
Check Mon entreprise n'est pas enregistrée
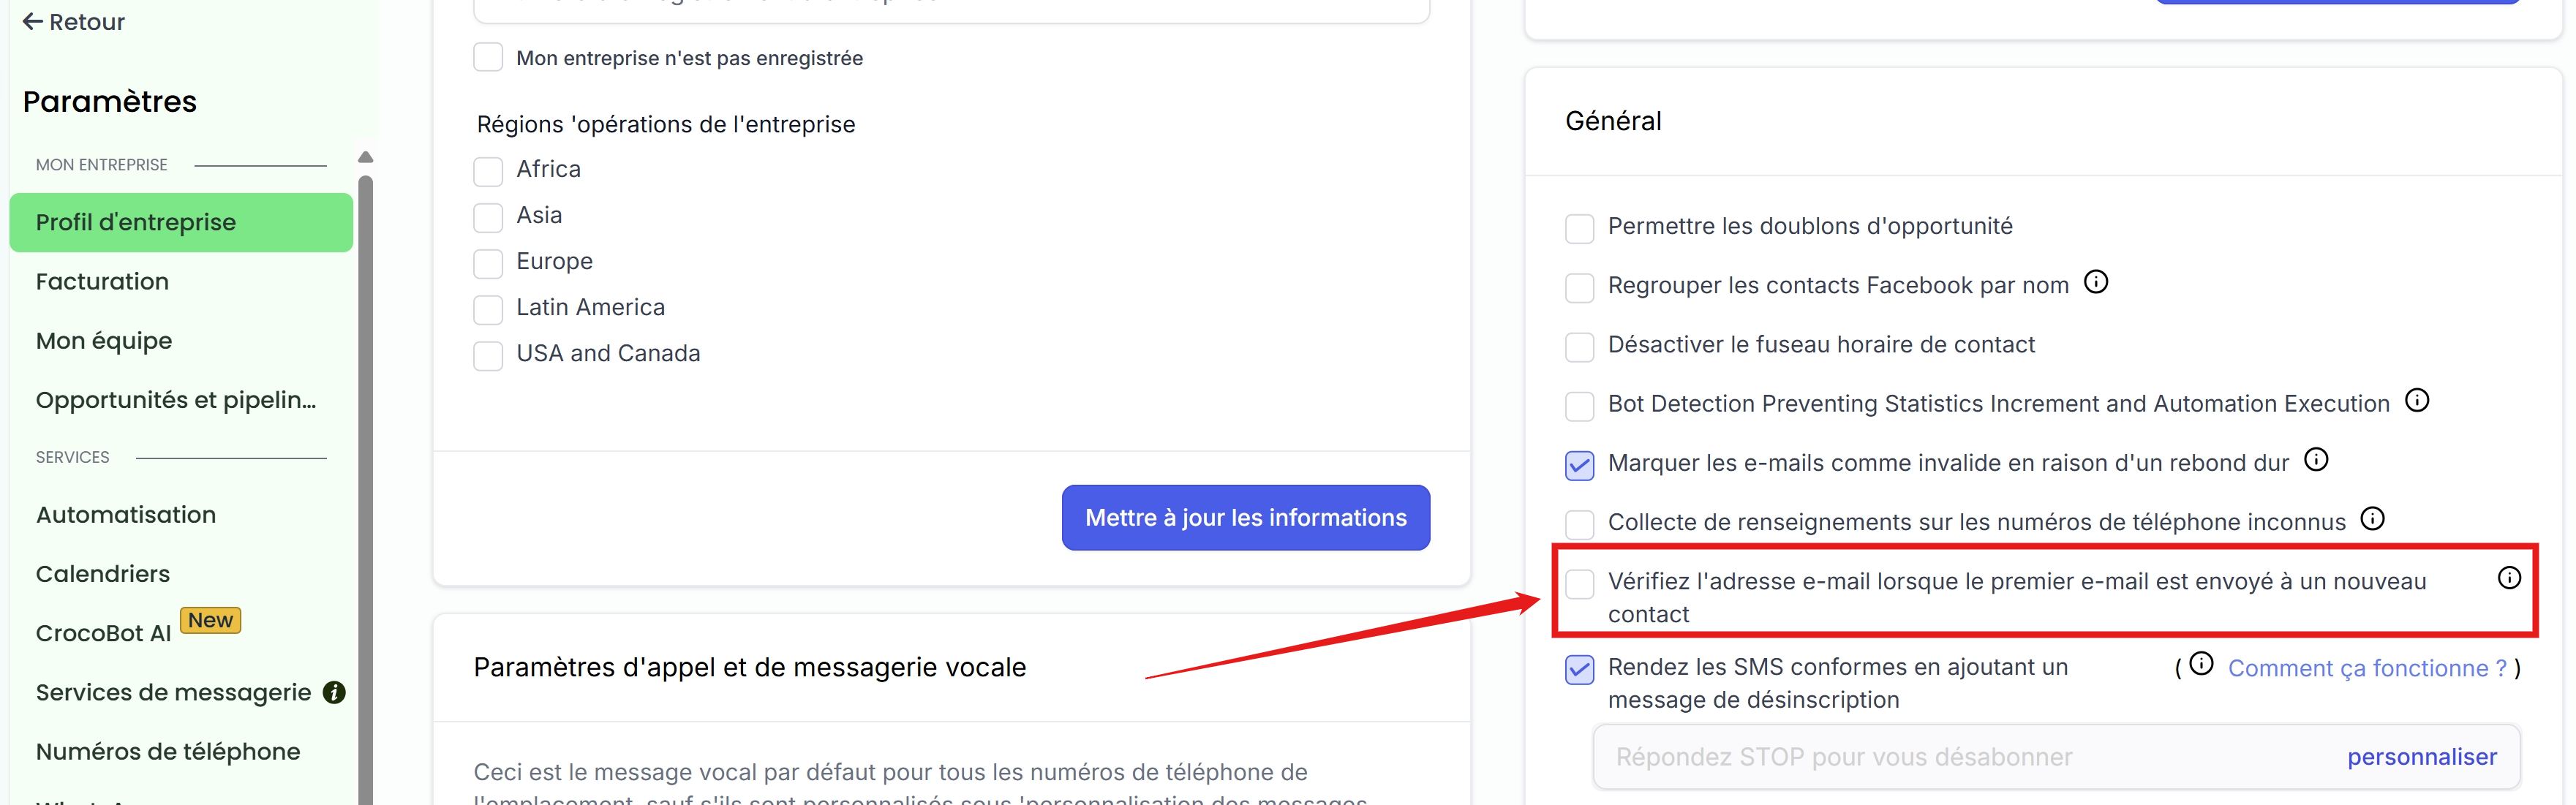(x=488, y=57)
